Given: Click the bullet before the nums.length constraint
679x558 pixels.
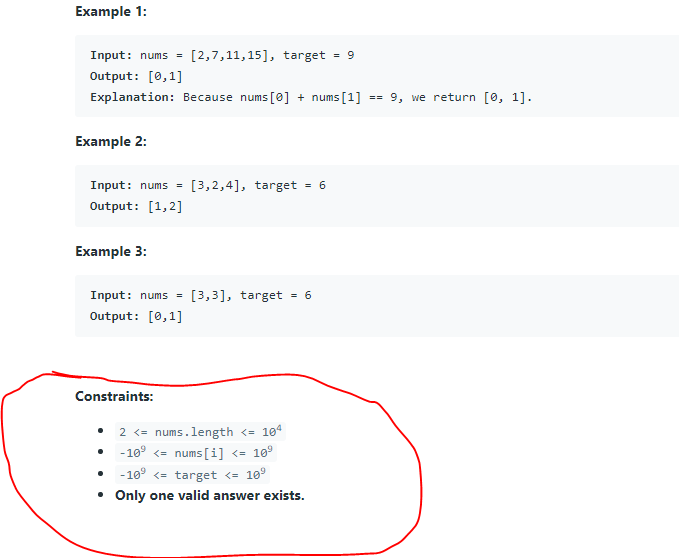Looking at the screenshot, I should click(101, 431).
